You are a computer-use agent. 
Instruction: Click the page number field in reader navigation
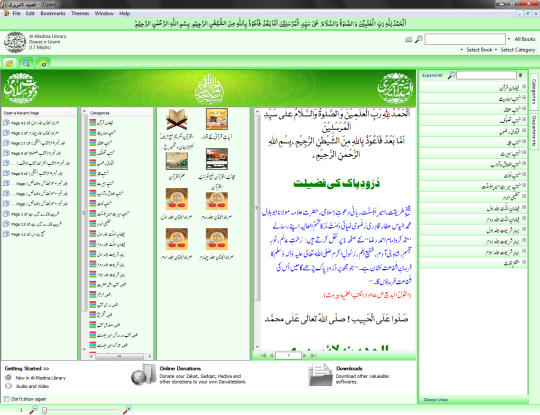(x=289, y=355)
